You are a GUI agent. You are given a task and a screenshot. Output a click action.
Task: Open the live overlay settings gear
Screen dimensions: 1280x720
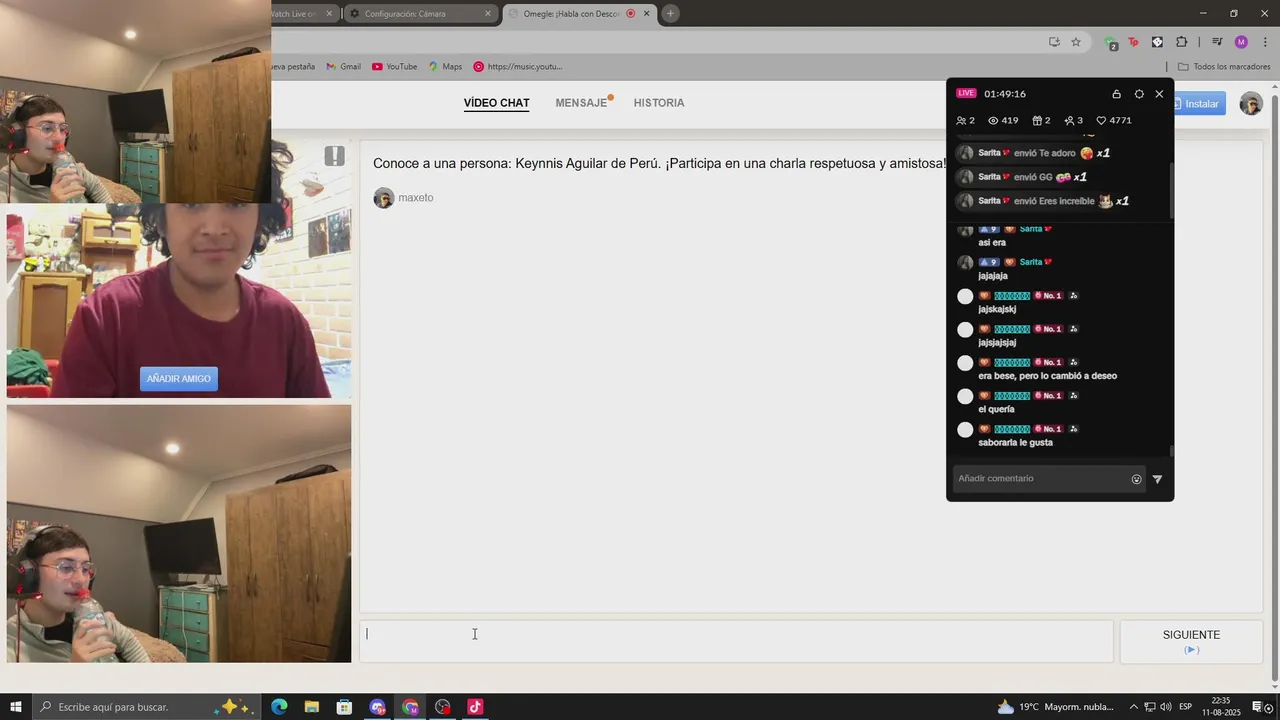coord(1139,94)
